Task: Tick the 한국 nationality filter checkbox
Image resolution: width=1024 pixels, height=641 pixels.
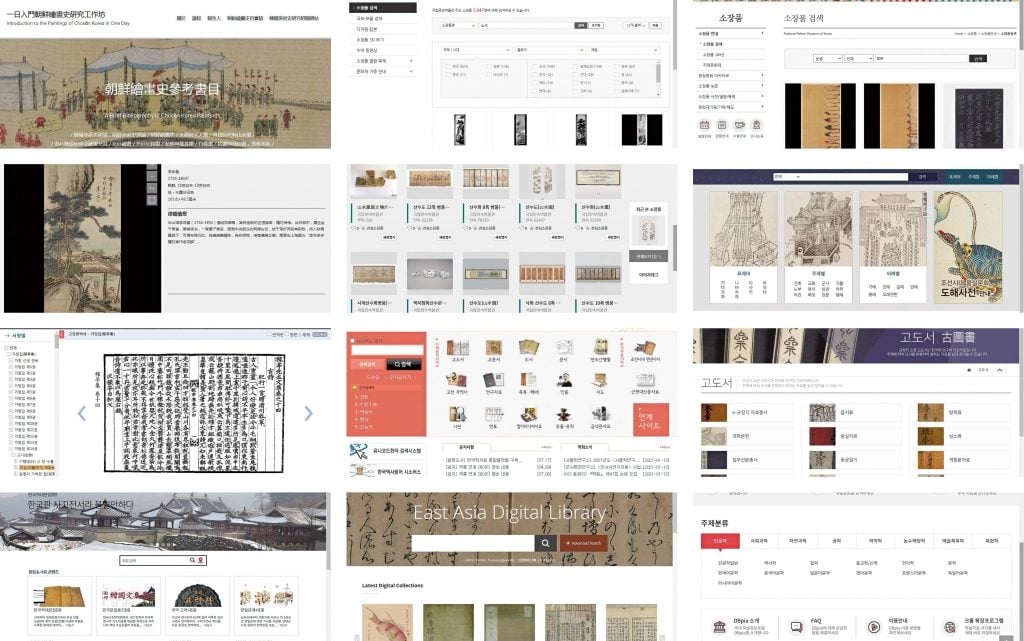Action: pos(449,67)
